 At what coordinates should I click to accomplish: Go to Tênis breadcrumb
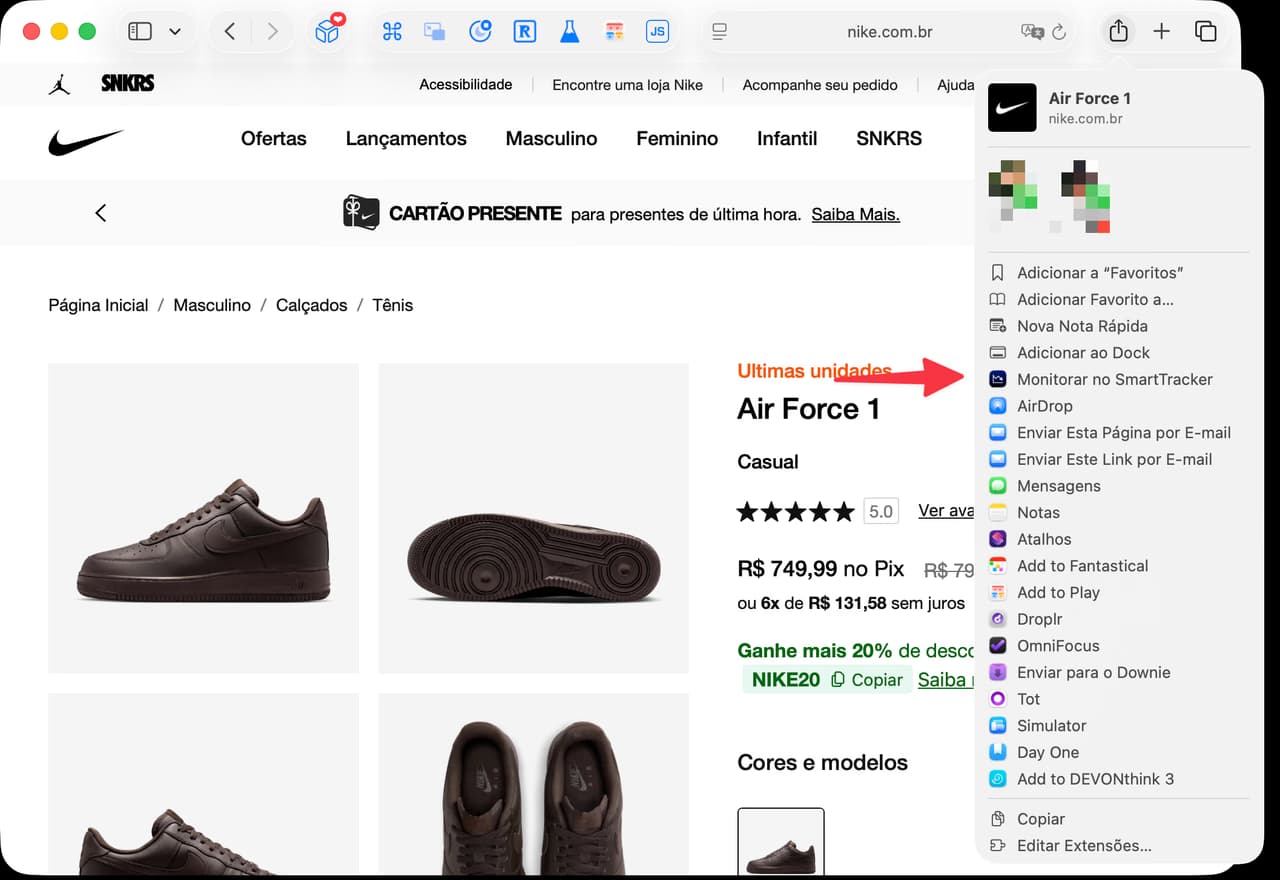(393, 305)
